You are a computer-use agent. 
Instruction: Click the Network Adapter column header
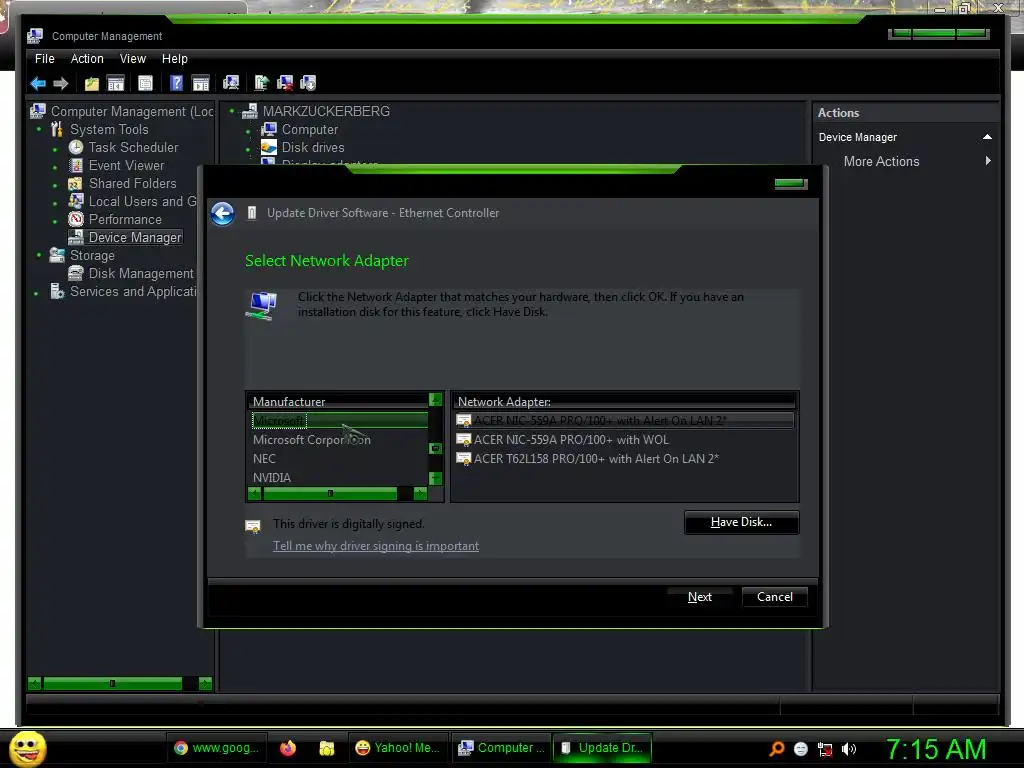[624, 402]
